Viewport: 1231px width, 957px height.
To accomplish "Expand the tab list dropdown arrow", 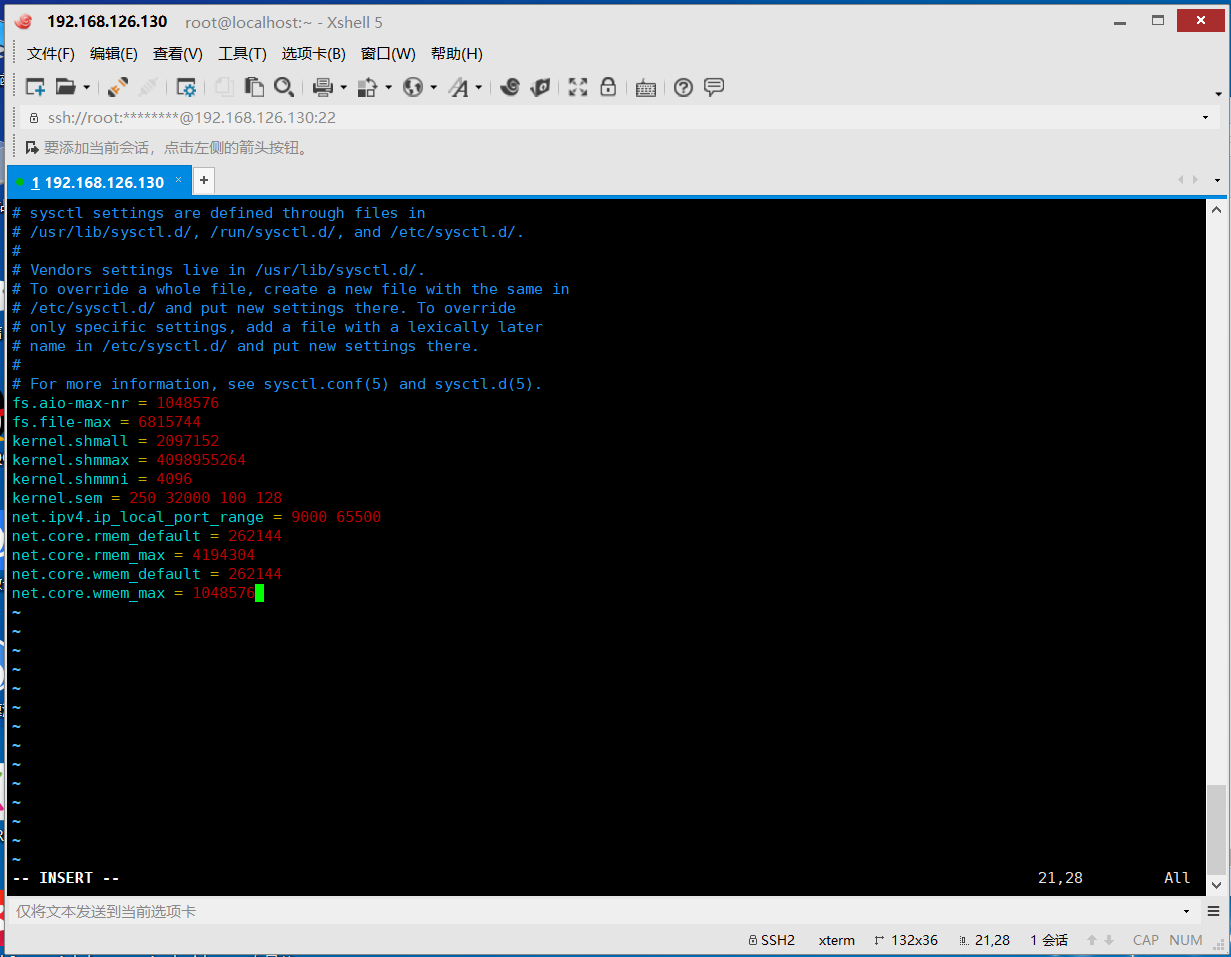I will (x=1217, y=181).
